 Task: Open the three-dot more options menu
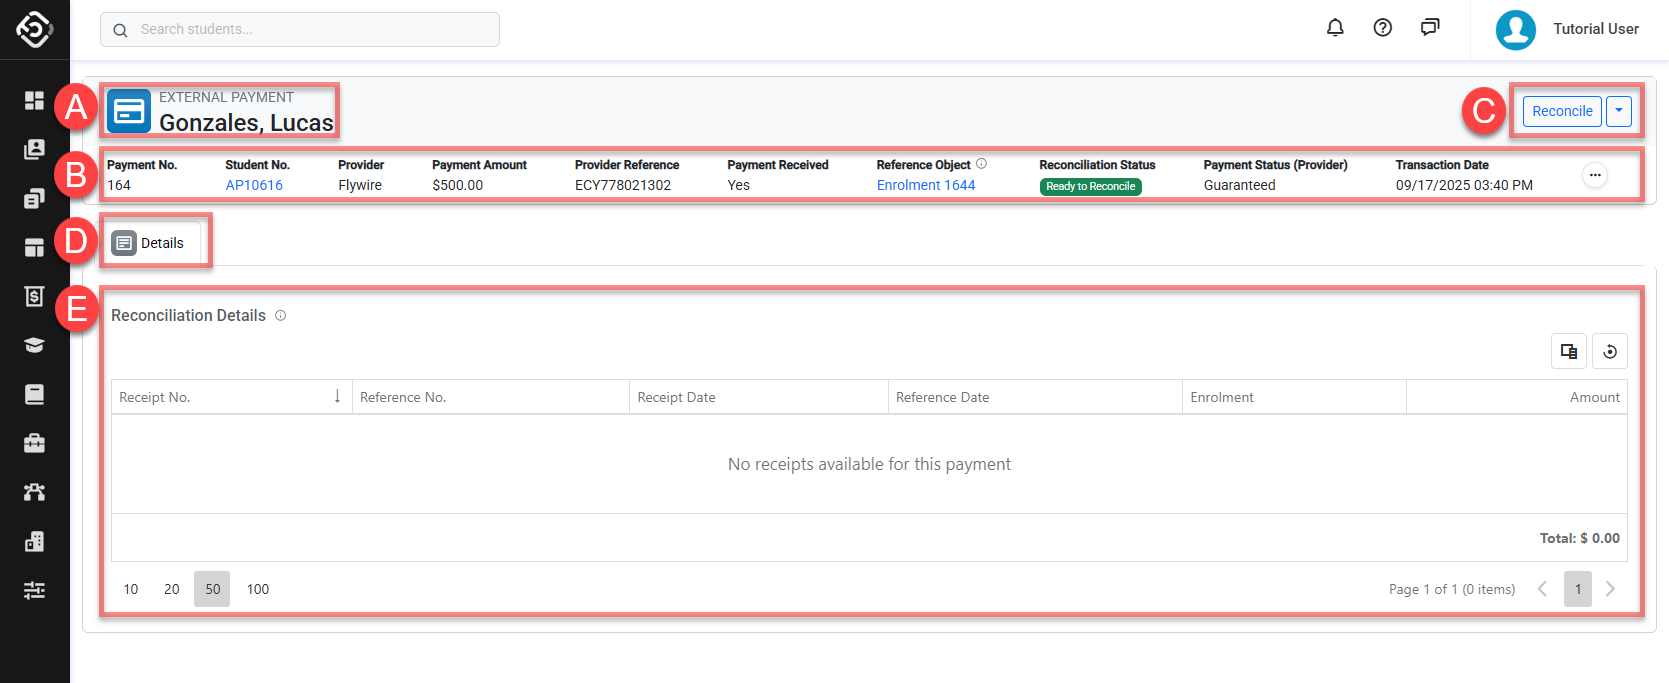pos(1595,175)
